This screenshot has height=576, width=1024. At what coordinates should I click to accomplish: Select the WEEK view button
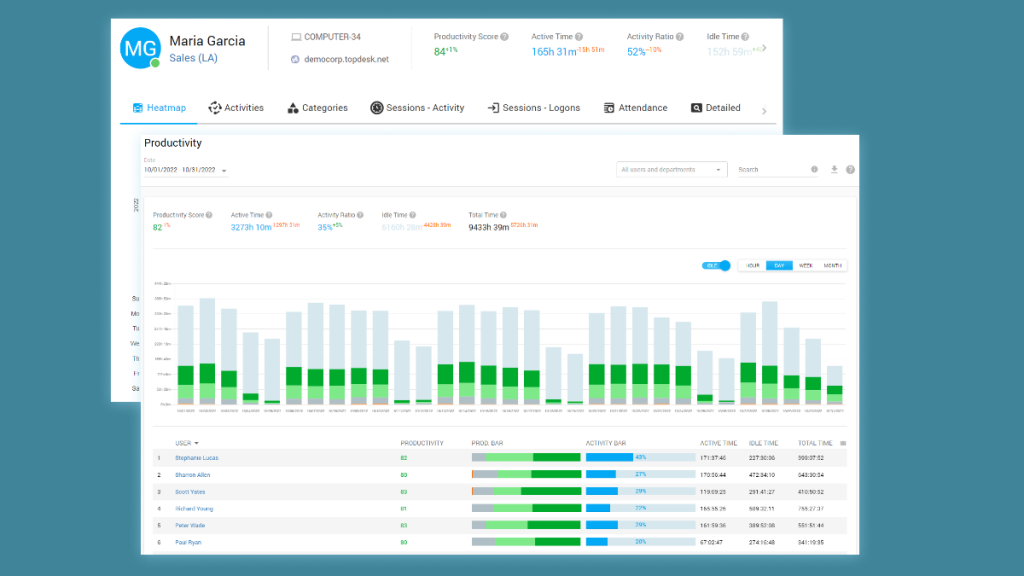(x=806, y=265)
